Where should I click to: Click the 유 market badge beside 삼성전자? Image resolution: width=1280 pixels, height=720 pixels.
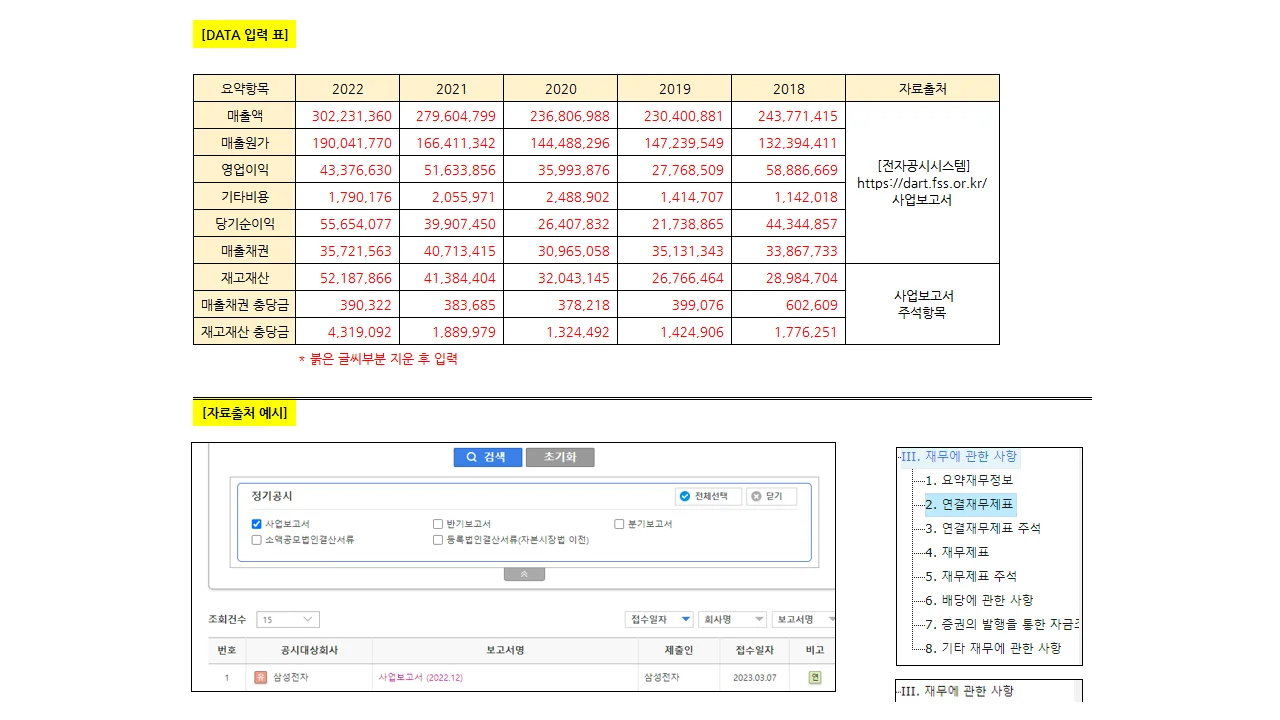(260, 677)
